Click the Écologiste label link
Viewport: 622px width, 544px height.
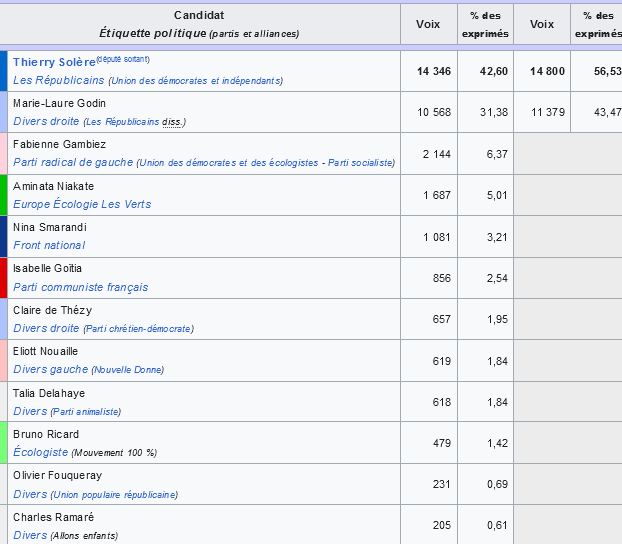click(x=40, y=452)
